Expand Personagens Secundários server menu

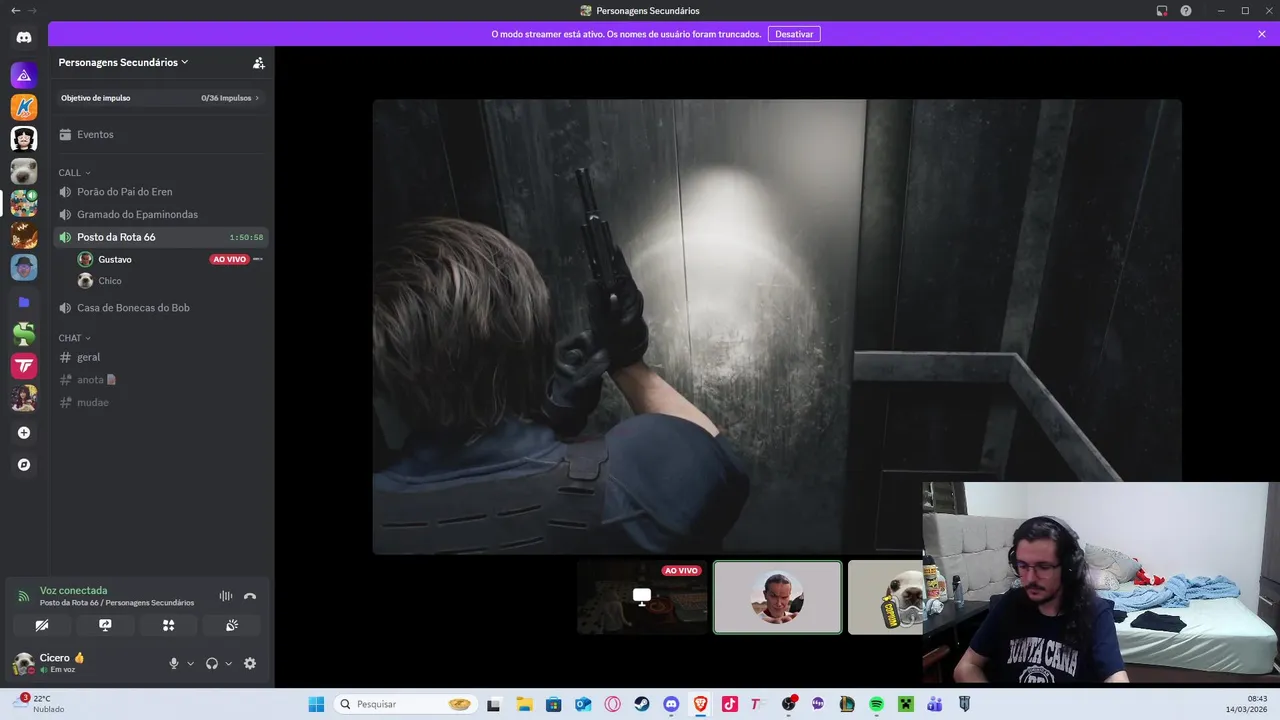click(123, 62)
